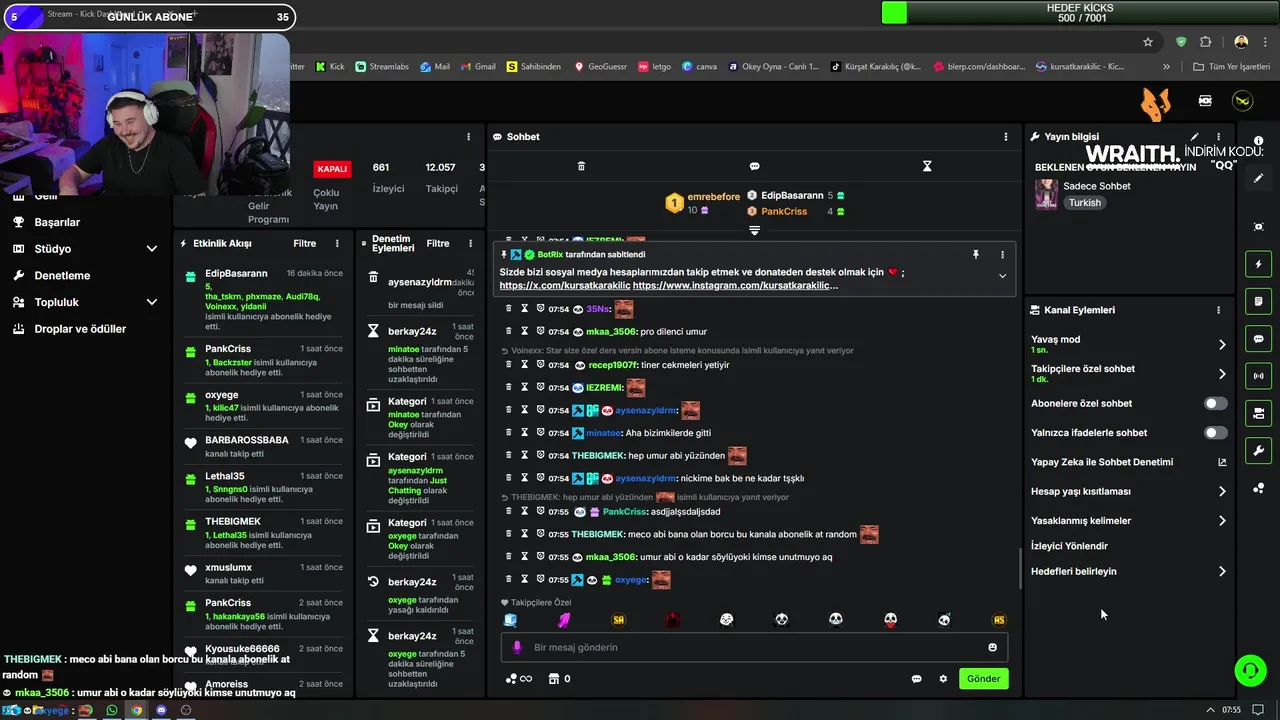The height and width of the screenshot is (720, 1280).
Task: Toggle Abonelere özel sohbet switch
Action: (1215, 403)
